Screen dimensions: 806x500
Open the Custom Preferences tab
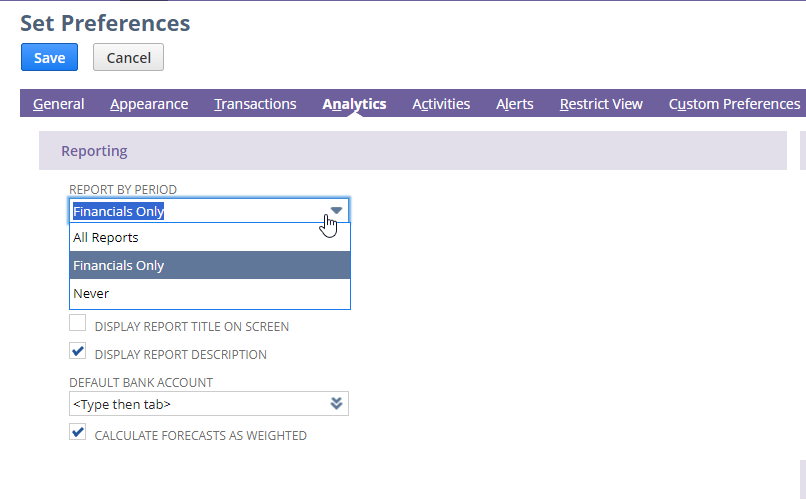coord(734,104)
